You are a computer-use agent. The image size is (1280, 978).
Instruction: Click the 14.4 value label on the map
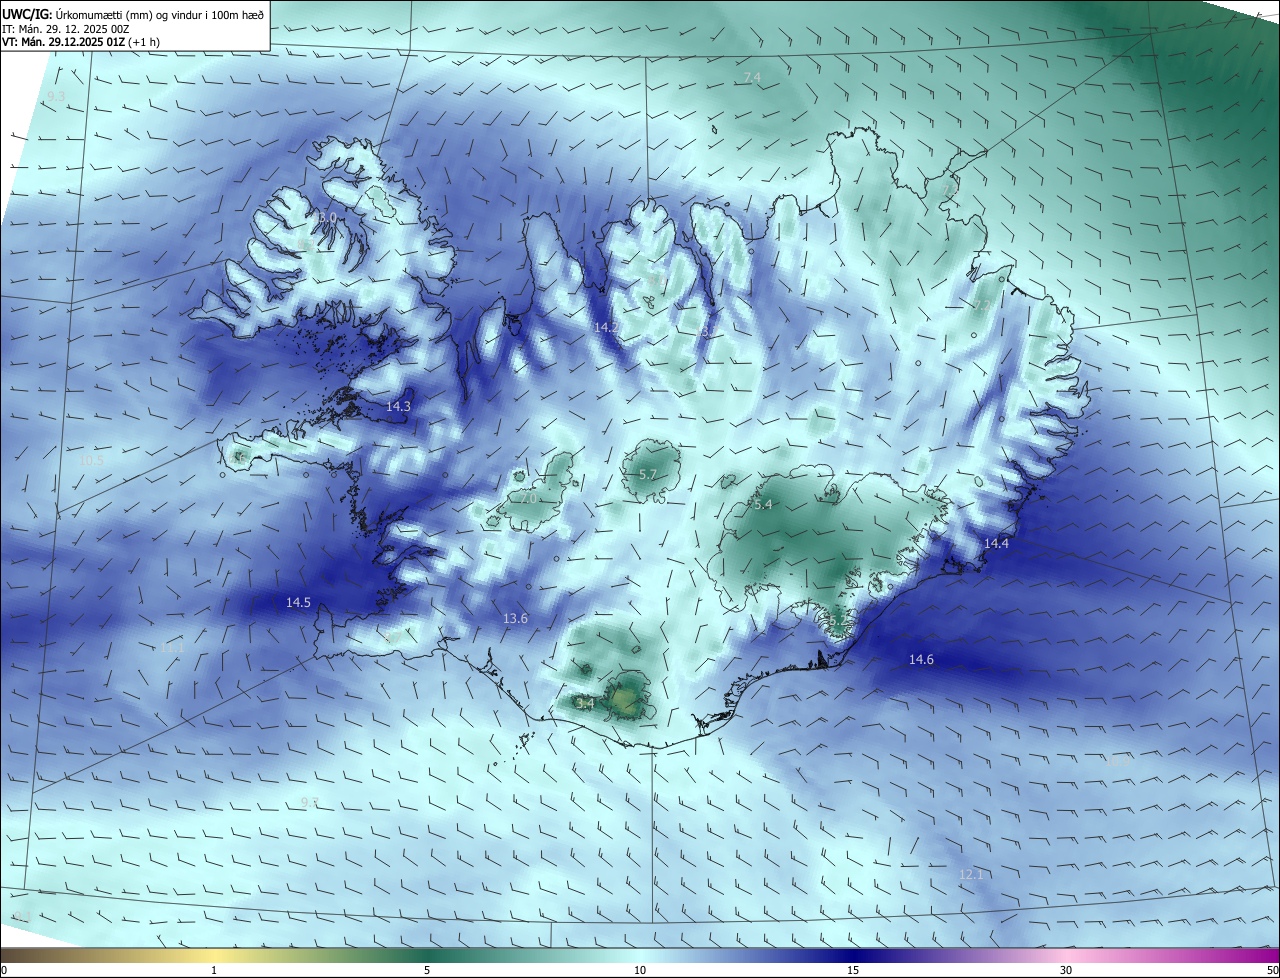(x=996, y=544)
